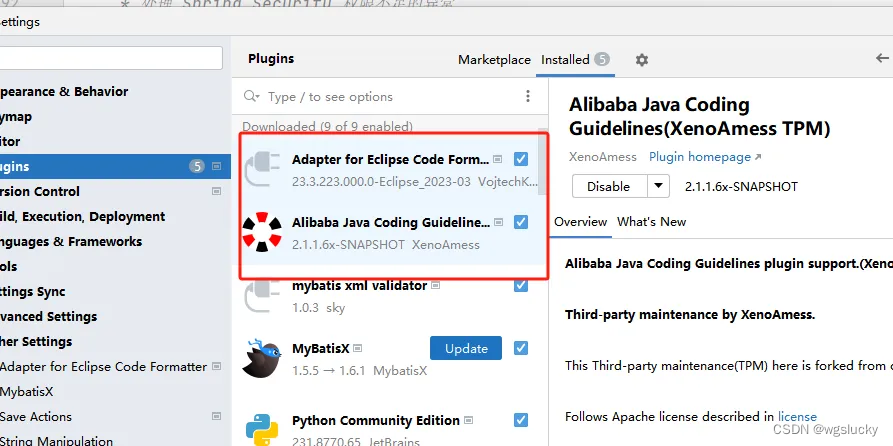893x446 pixels.
Task: Open the dropdown arrow next to Disable
Action: [658, 186]
